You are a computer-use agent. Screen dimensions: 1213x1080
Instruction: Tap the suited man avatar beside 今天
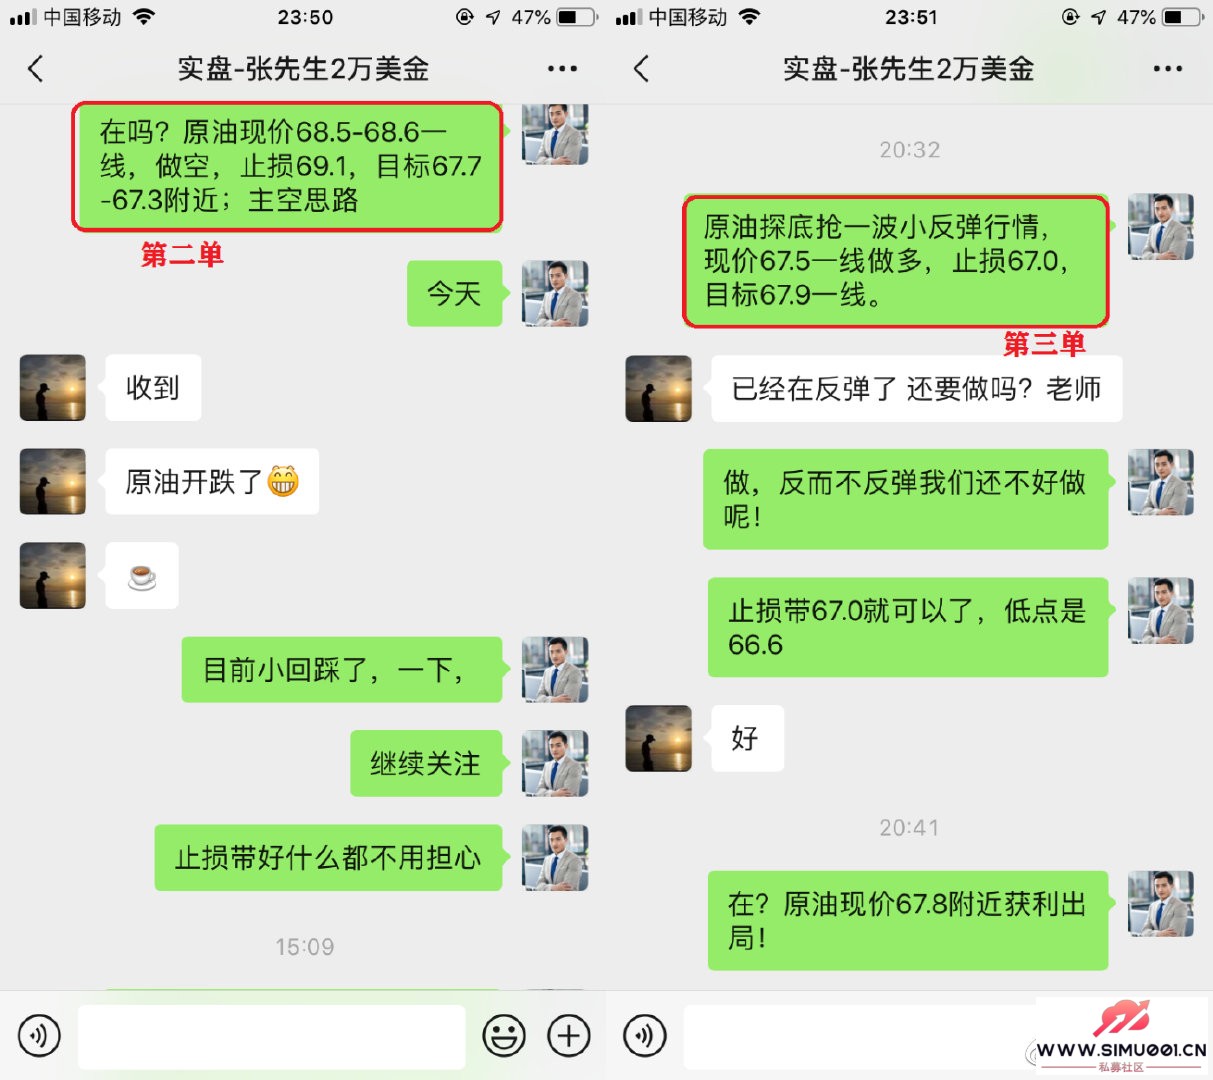click(555, 293)
